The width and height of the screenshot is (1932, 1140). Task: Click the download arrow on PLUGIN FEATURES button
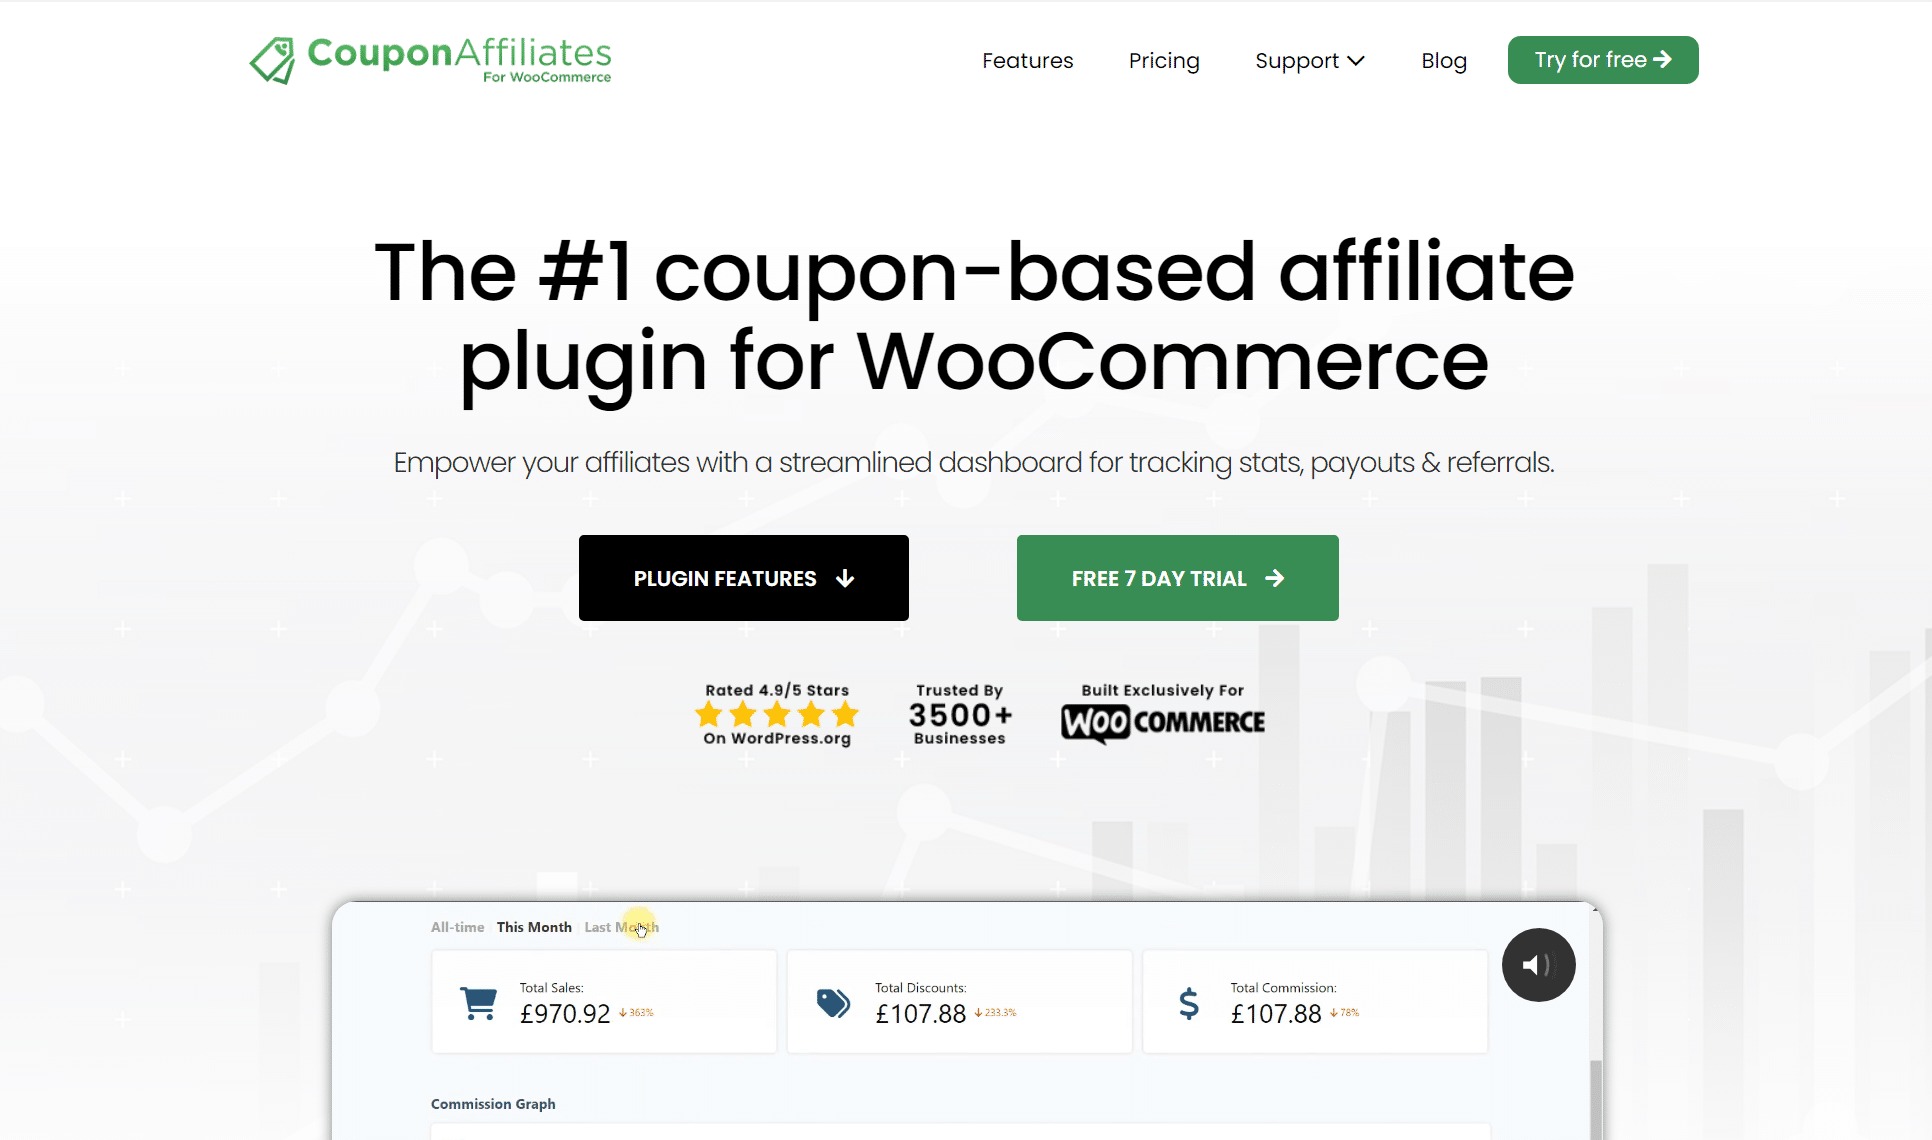pyautogui.click(x=845, y=577)
